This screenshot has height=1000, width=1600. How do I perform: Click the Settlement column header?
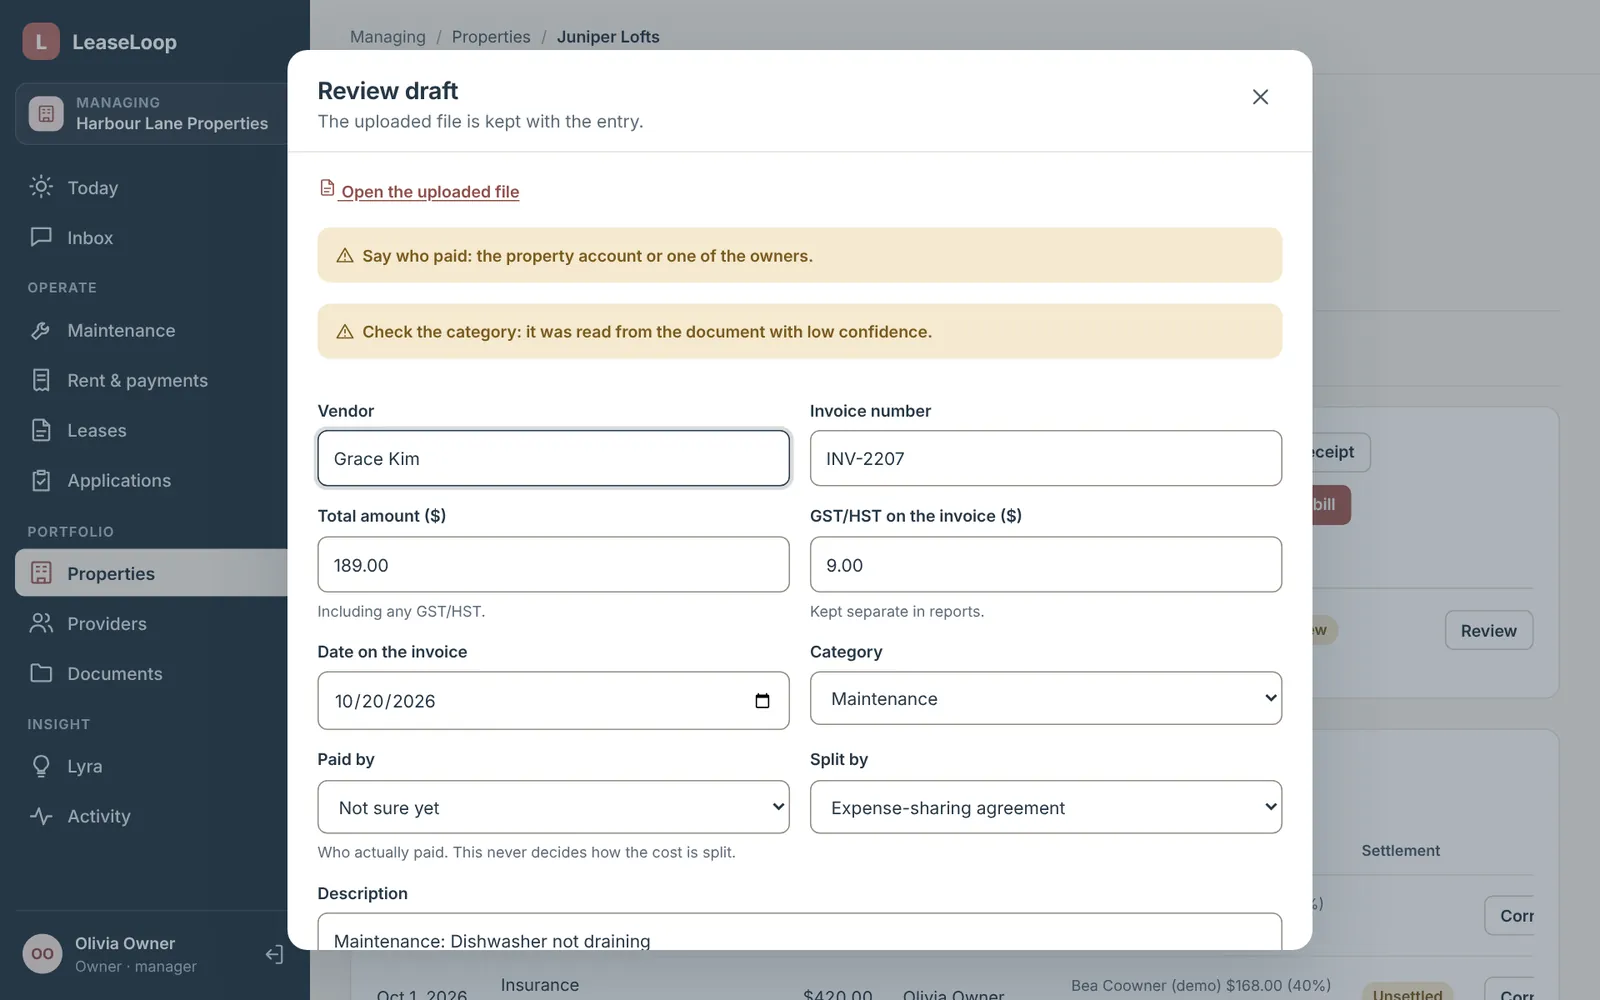pos(1400,850)
